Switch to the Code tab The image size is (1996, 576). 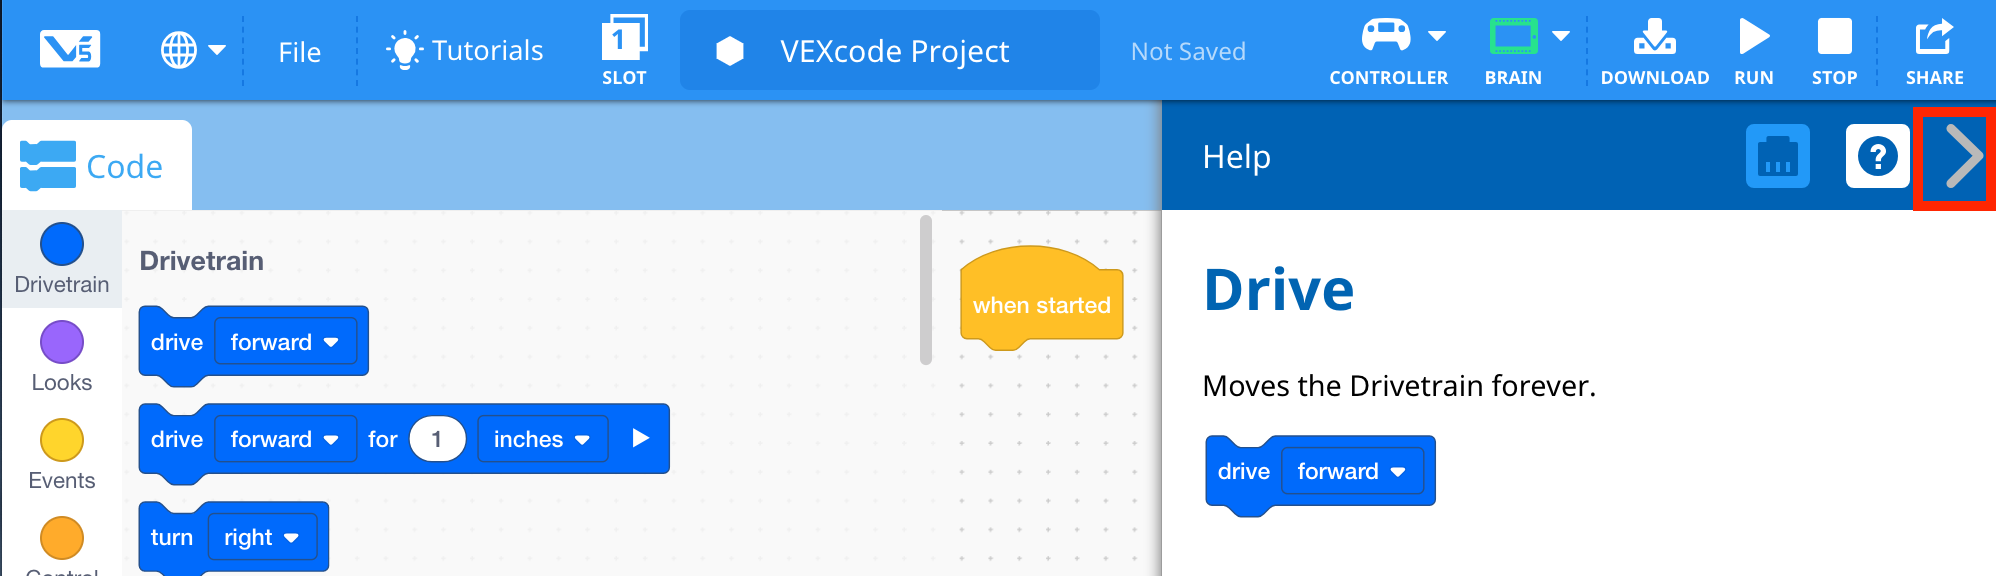tap(97, 165)
